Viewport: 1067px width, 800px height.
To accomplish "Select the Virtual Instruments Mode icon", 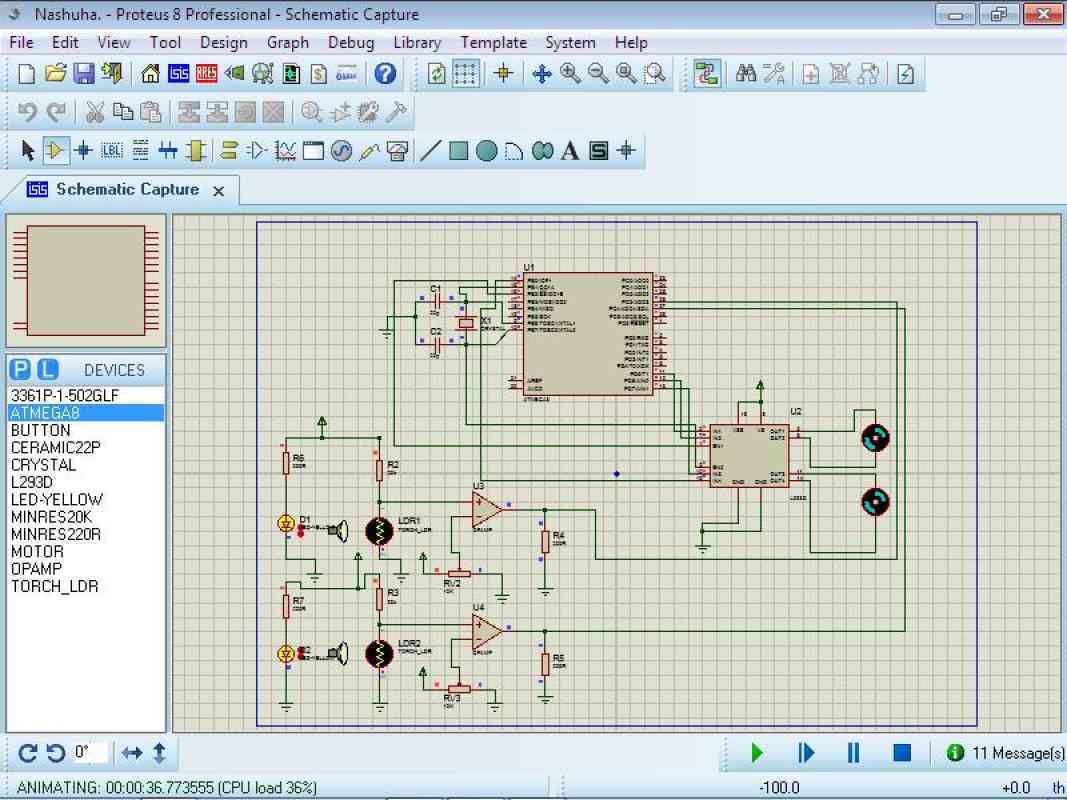I will [x=395, y=150].
